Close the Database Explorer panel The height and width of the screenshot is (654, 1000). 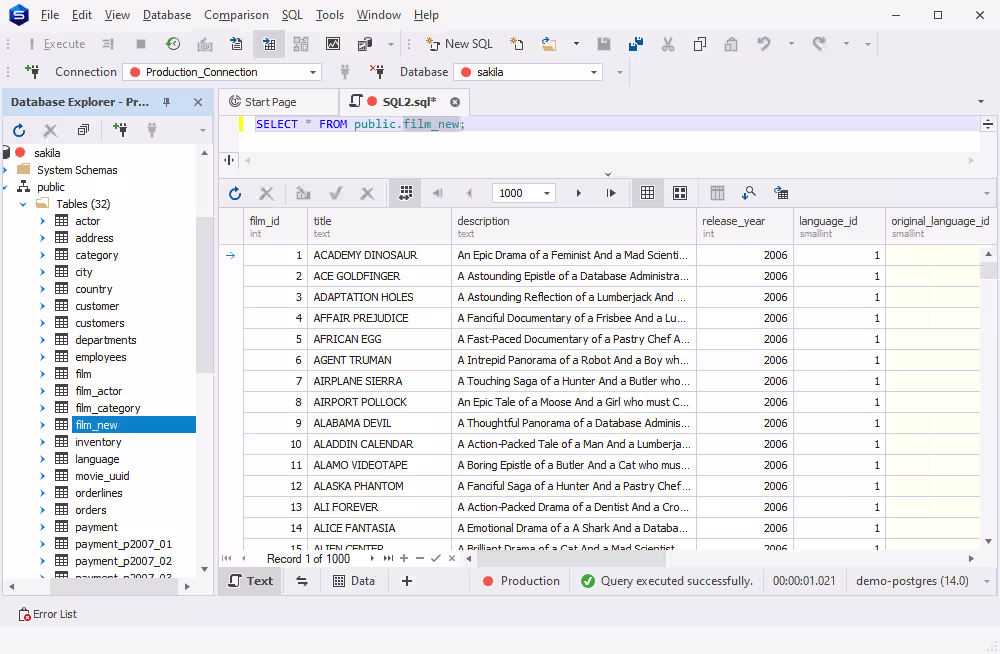tap(198, 102)
